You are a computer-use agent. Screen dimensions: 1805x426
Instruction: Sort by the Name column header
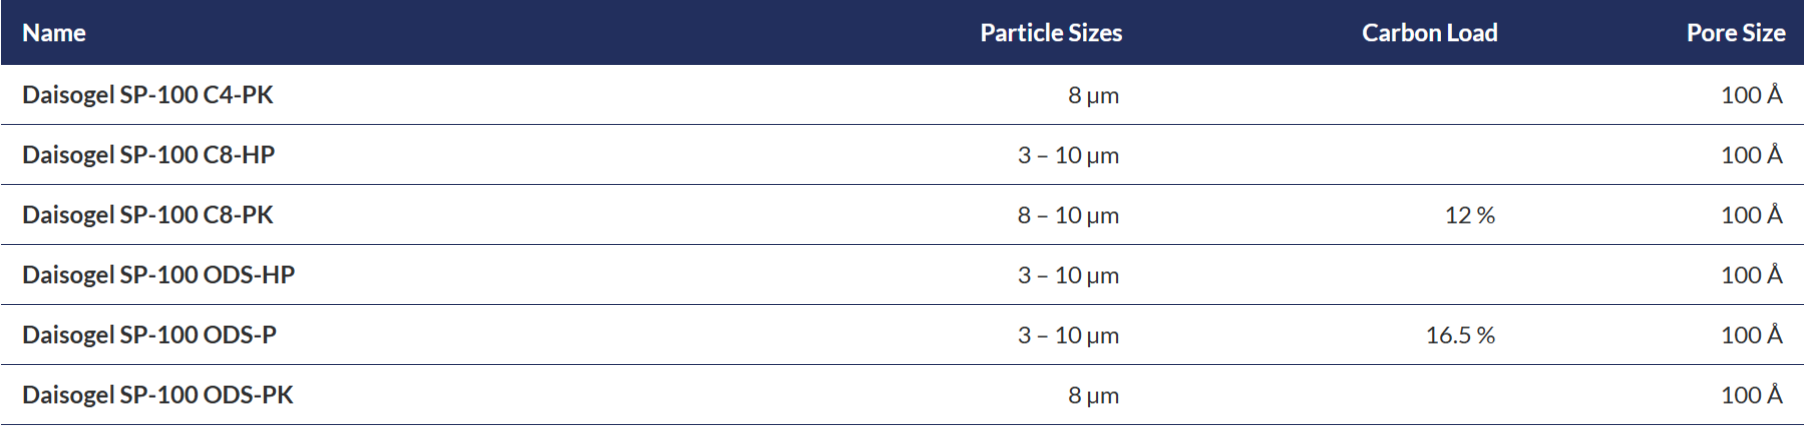point(54,33)
